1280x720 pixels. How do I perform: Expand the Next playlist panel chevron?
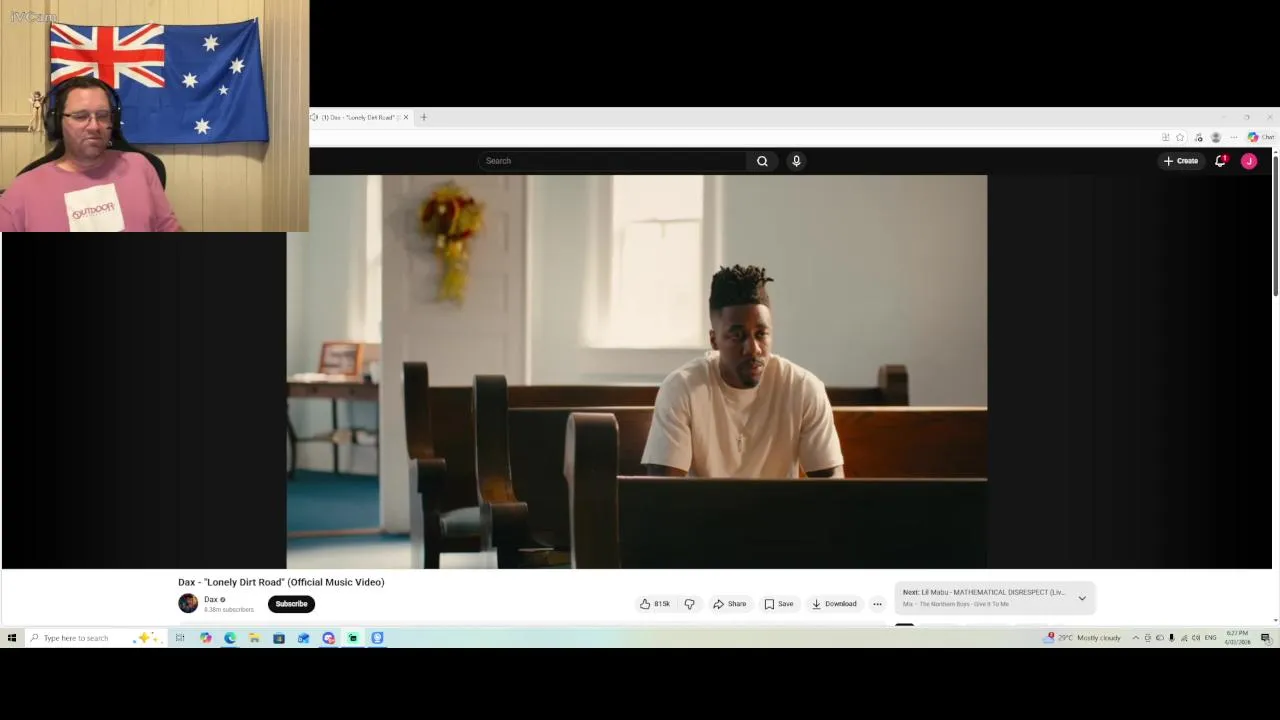pyautogui.click(x=1082, y=598)
